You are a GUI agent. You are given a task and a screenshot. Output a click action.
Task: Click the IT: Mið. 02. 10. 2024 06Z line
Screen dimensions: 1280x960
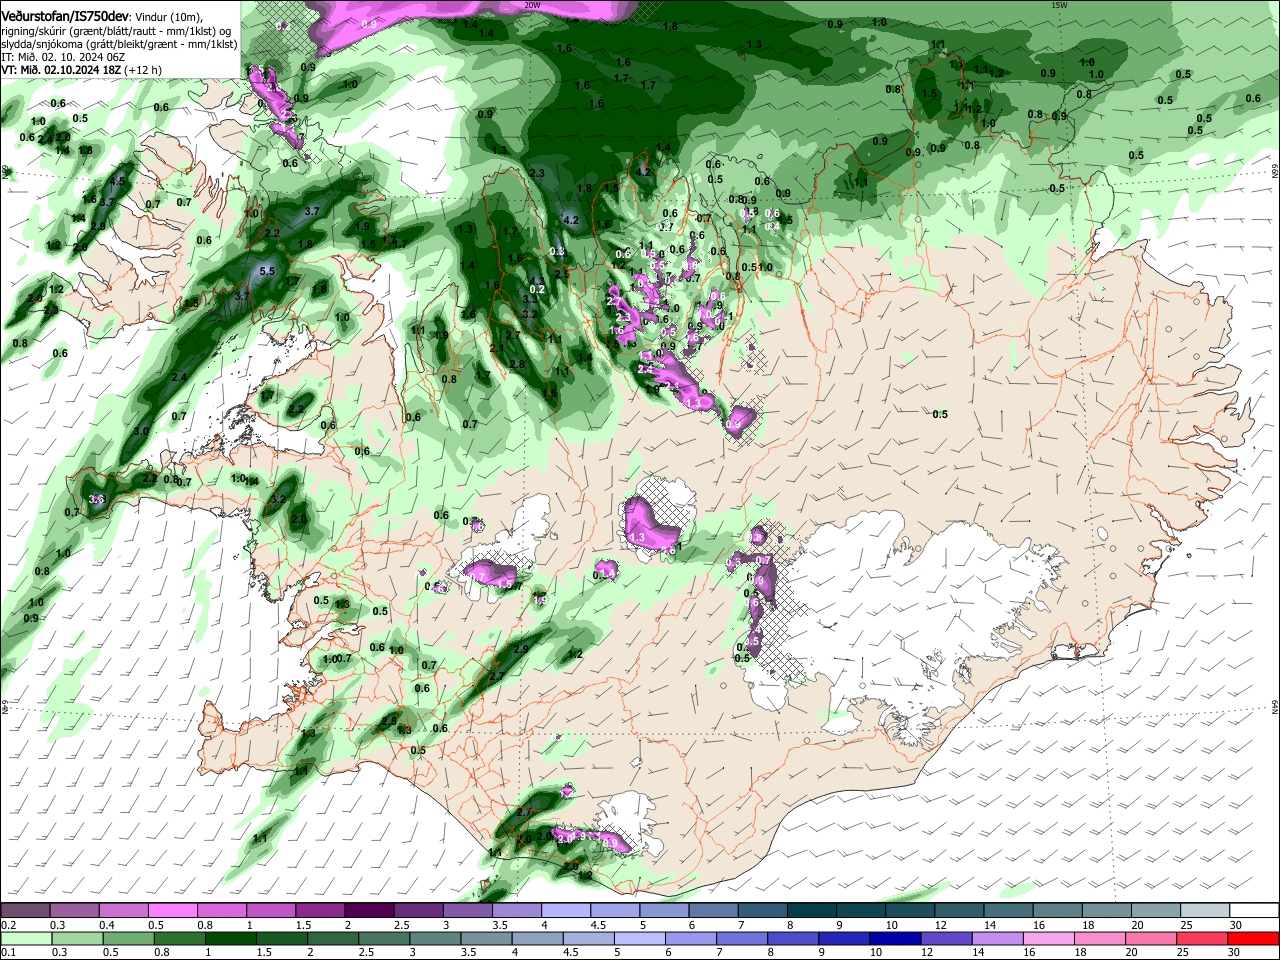(x=63, y=57)
